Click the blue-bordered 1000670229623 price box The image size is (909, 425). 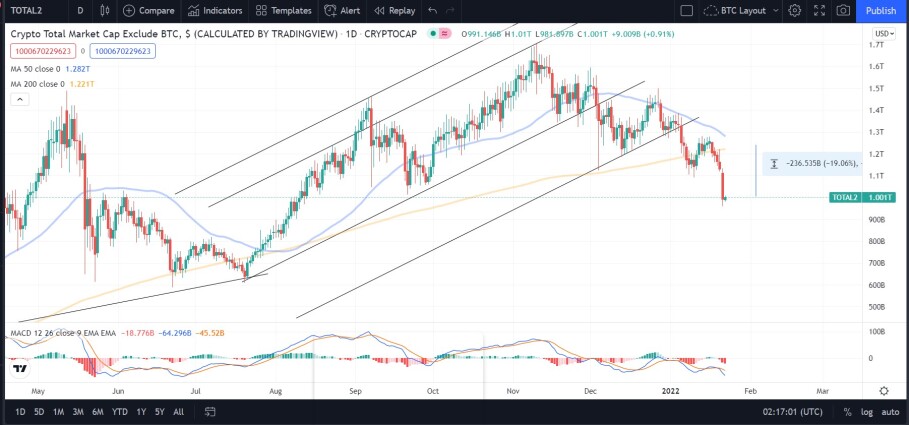click(x=122, y=52)
